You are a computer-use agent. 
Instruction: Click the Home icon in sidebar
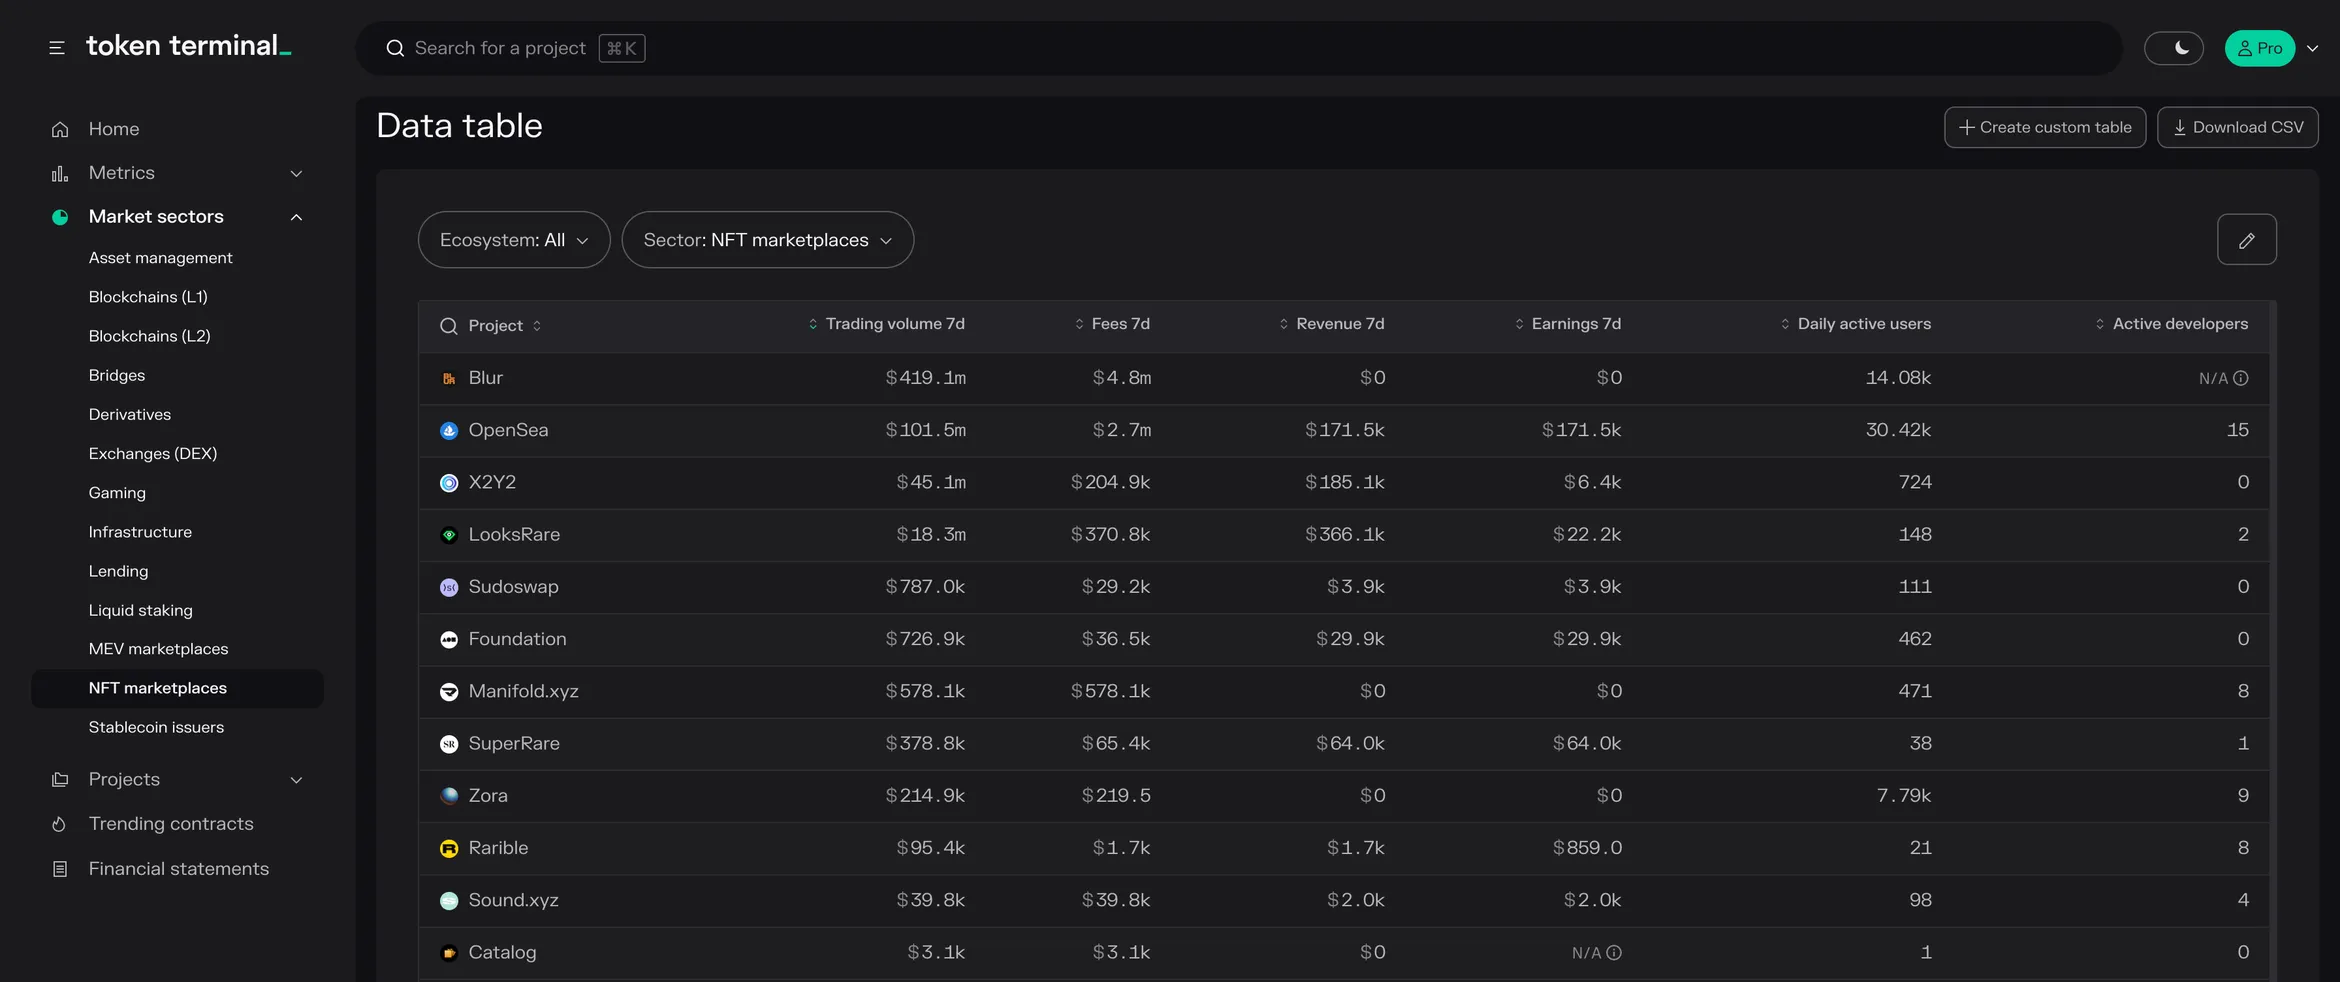click(60, 129)
